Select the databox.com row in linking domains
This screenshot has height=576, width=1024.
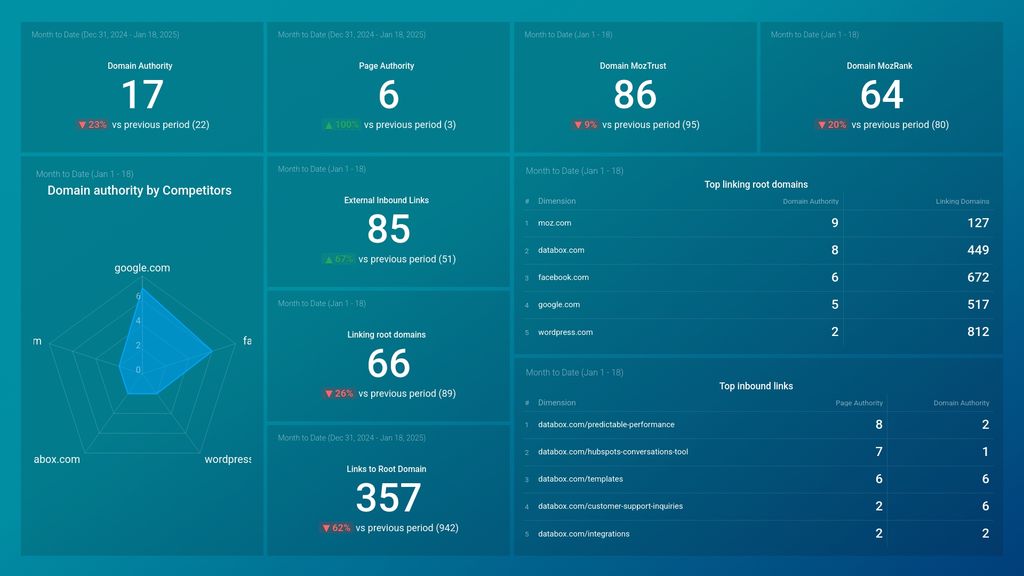[x=758, y=250]
